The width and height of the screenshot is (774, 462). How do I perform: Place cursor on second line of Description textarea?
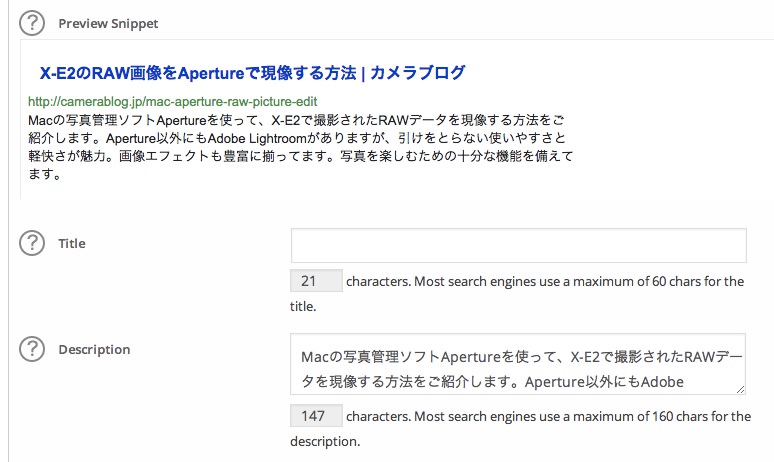[x=492, y=382]
